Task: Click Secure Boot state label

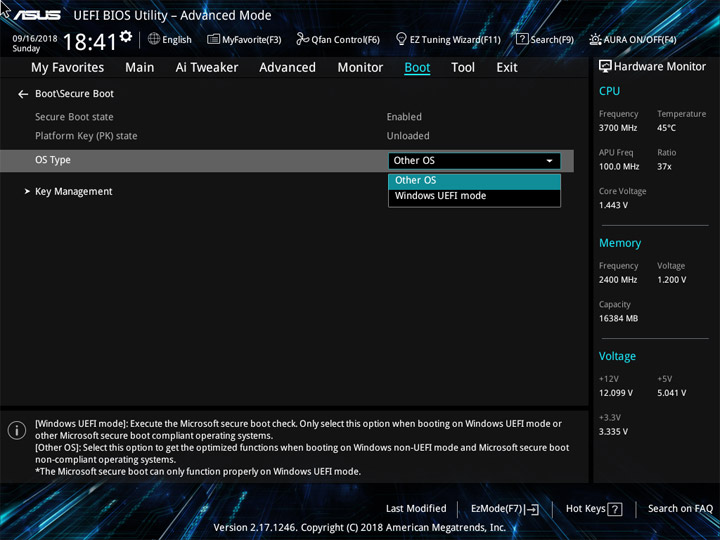Action: [74, 117]
